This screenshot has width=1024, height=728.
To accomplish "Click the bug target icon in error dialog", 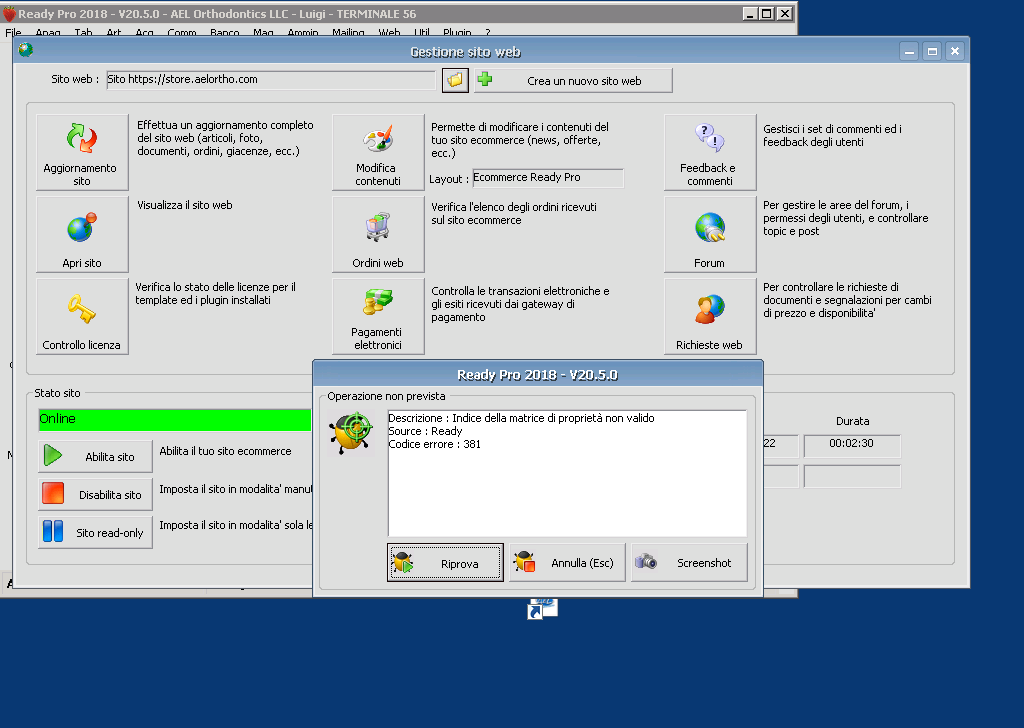I will tap(351, 432).
